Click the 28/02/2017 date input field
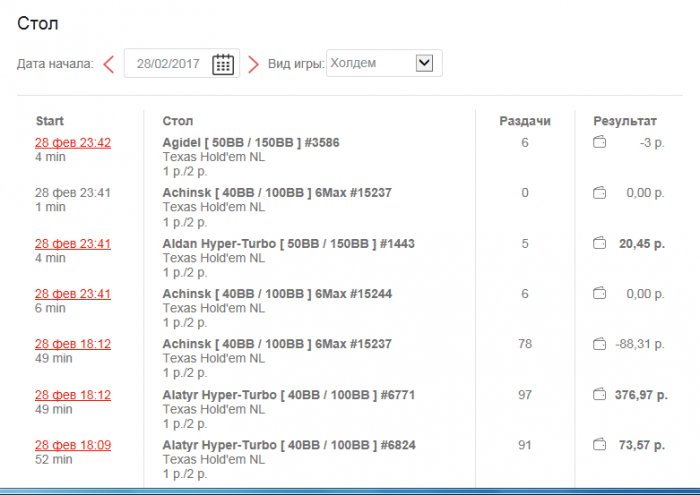Viewport: 700px width, 495px height. coord(168,64)
